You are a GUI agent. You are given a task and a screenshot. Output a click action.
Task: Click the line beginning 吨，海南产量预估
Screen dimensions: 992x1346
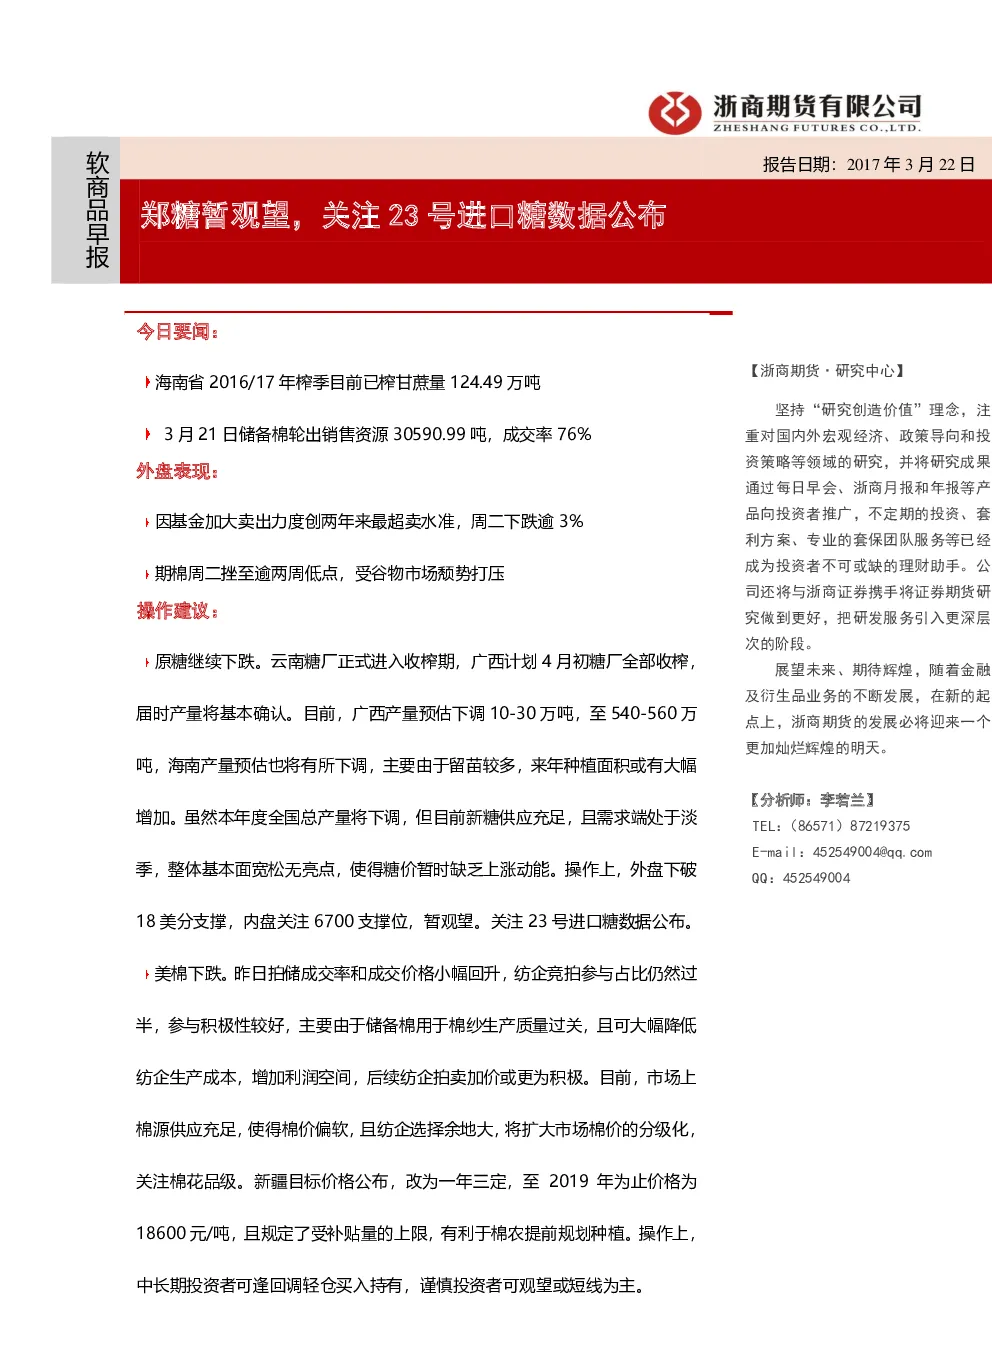tap(416, 765)
